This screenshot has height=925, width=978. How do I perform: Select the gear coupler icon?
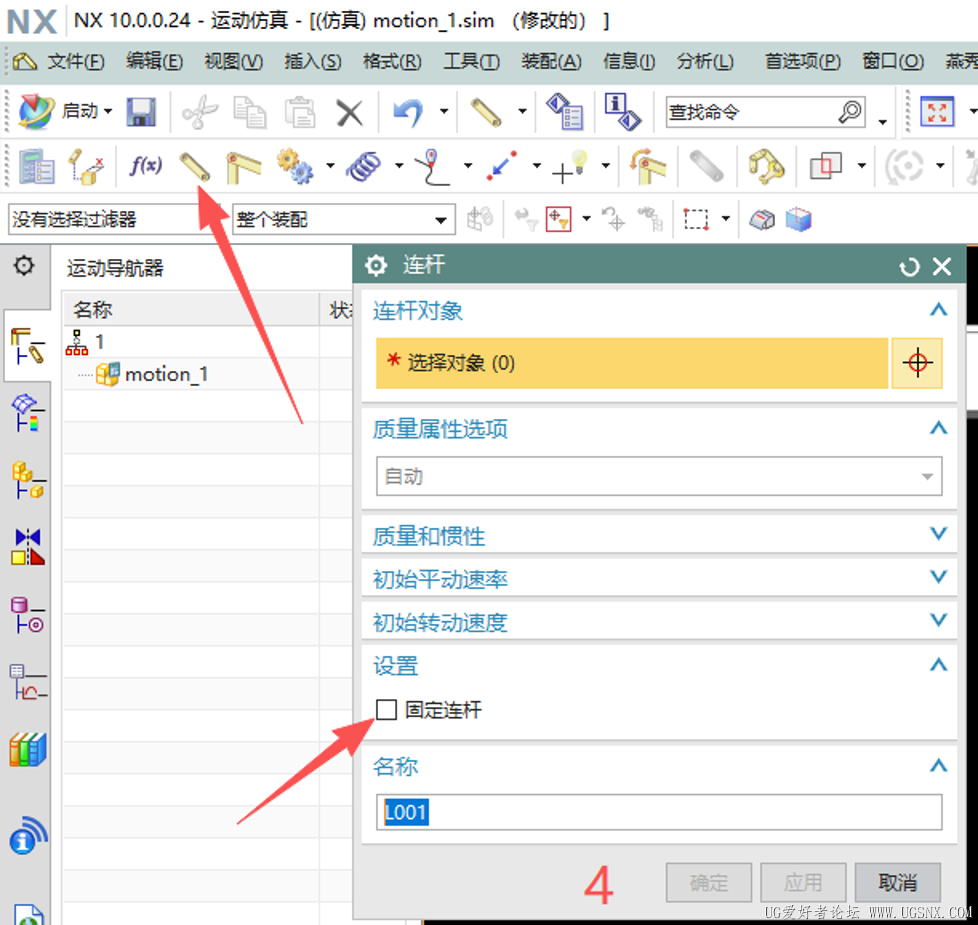coord(294,167)
